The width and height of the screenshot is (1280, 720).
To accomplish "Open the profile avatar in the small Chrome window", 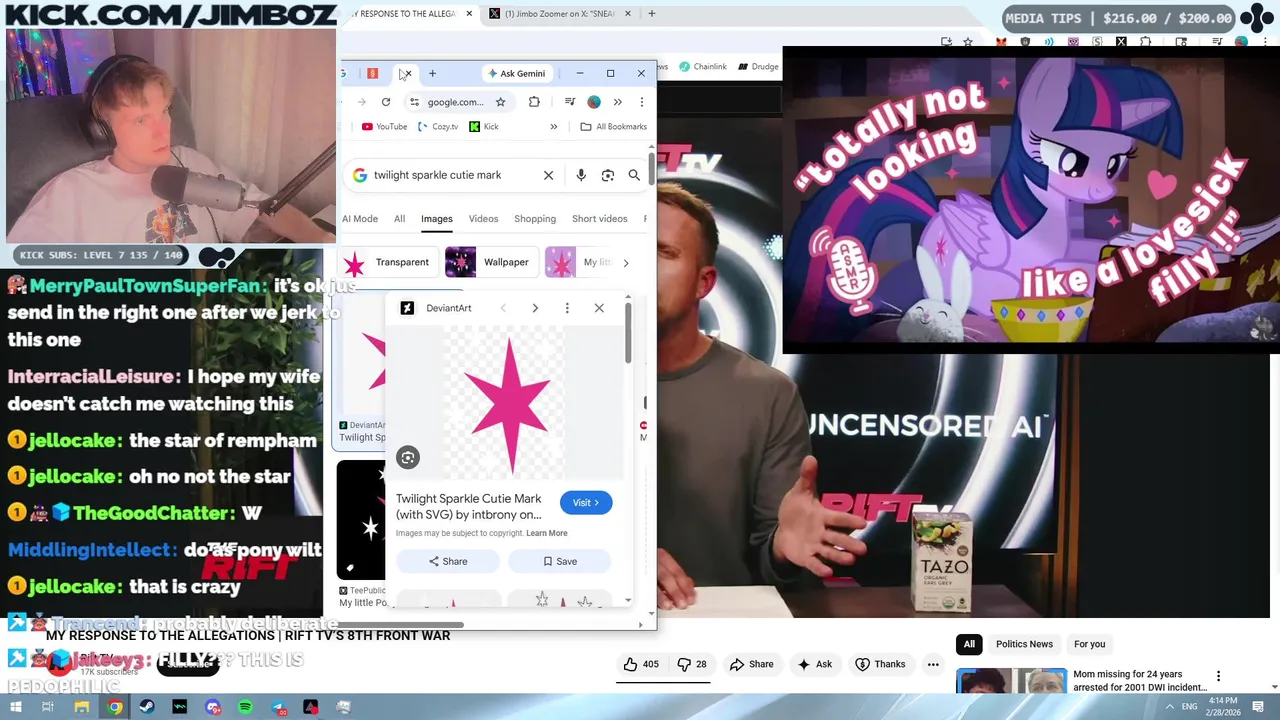I will click(x=594, y=102).
